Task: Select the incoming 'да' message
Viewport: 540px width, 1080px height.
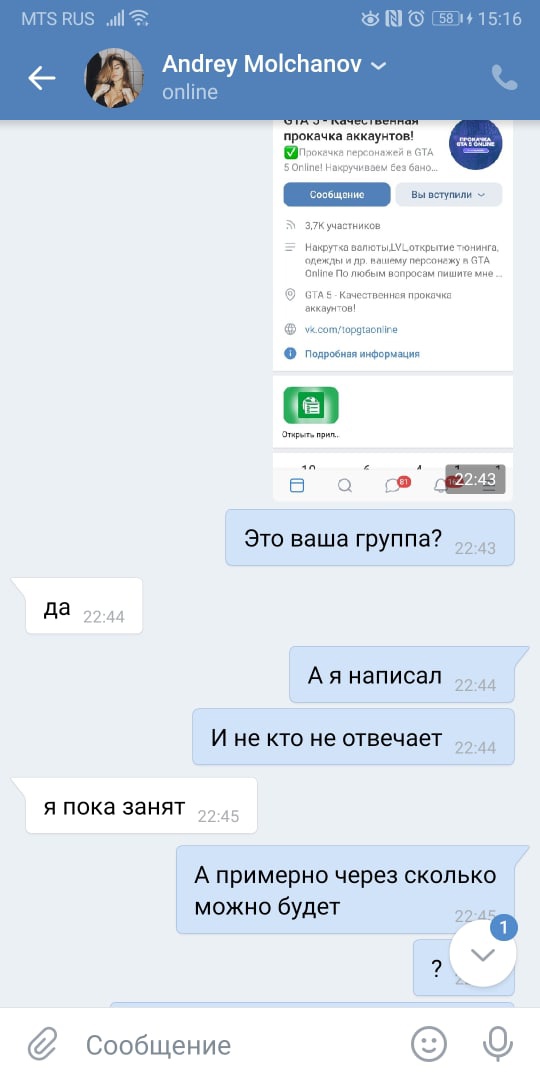Action: [84, 606]
